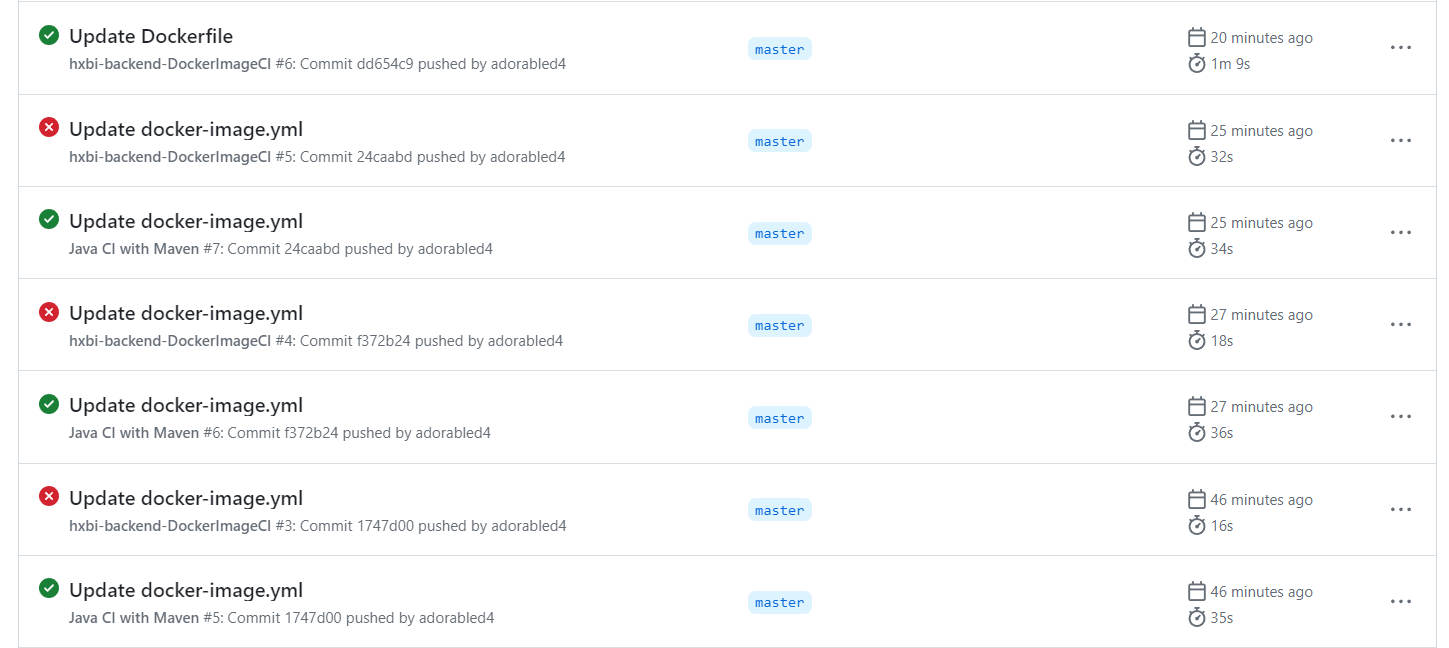
Task: Show more options for DockerImageCI #3 run
Action: click(1400, 510)
